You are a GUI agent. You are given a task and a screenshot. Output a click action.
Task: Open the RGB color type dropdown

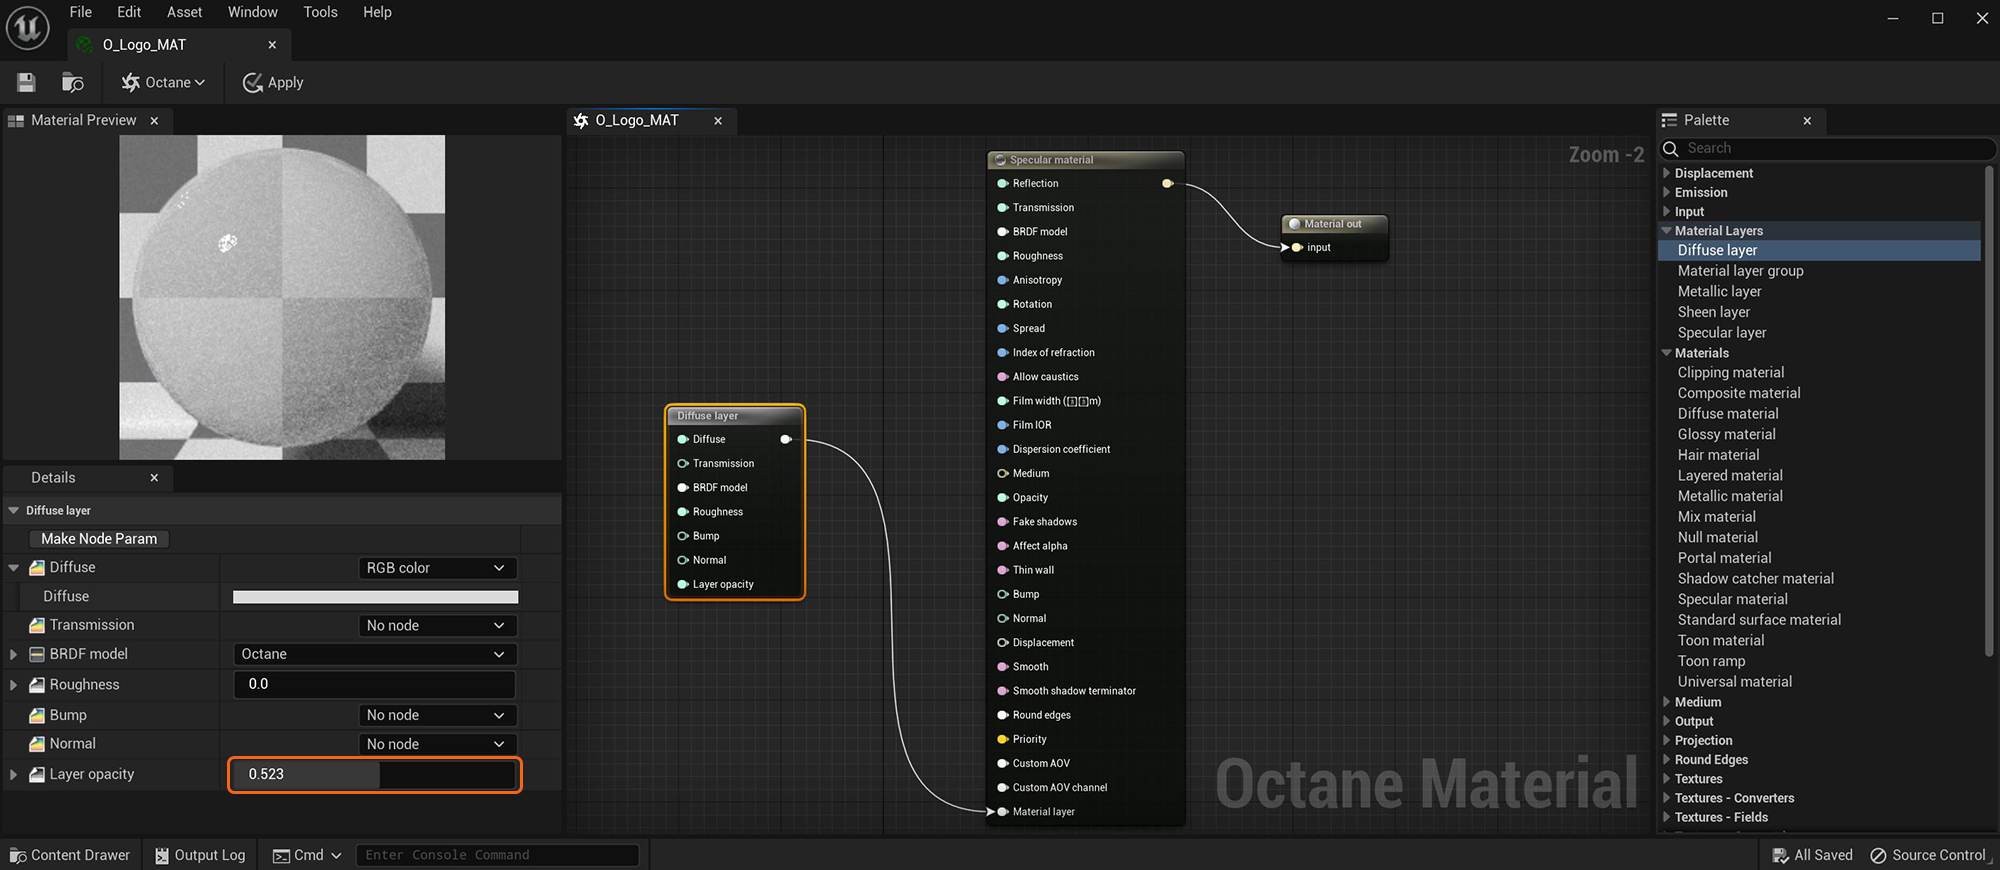coord(437,568)
